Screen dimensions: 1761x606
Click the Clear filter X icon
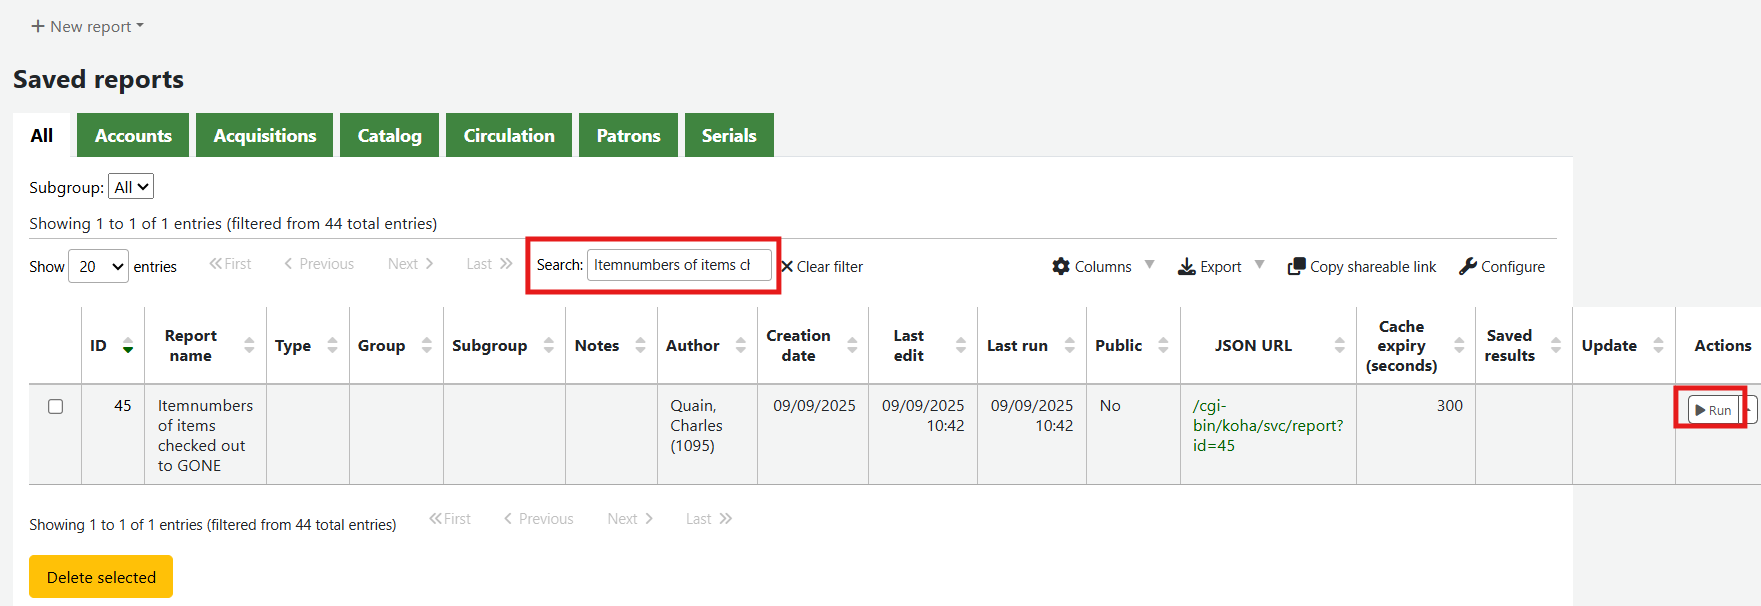(787, 267)
